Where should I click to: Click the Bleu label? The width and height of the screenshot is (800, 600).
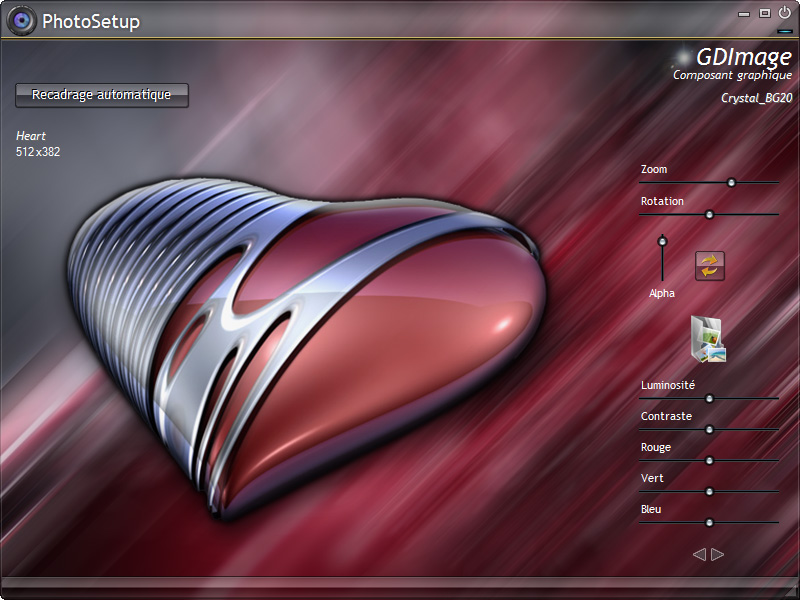click(651, 509)
